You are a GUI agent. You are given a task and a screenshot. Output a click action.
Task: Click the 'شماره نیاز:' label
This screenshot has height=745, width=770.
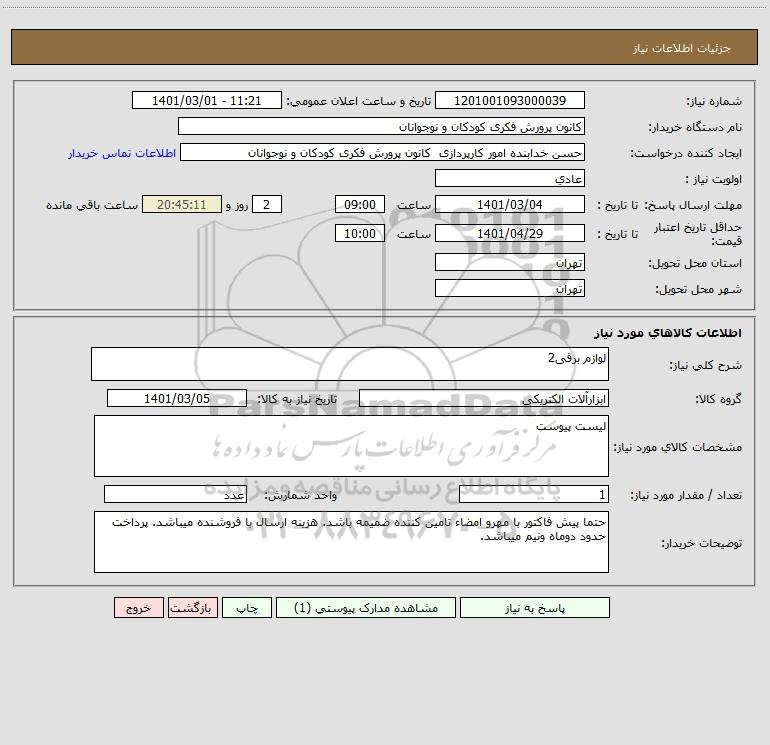(x=714, y=102)
